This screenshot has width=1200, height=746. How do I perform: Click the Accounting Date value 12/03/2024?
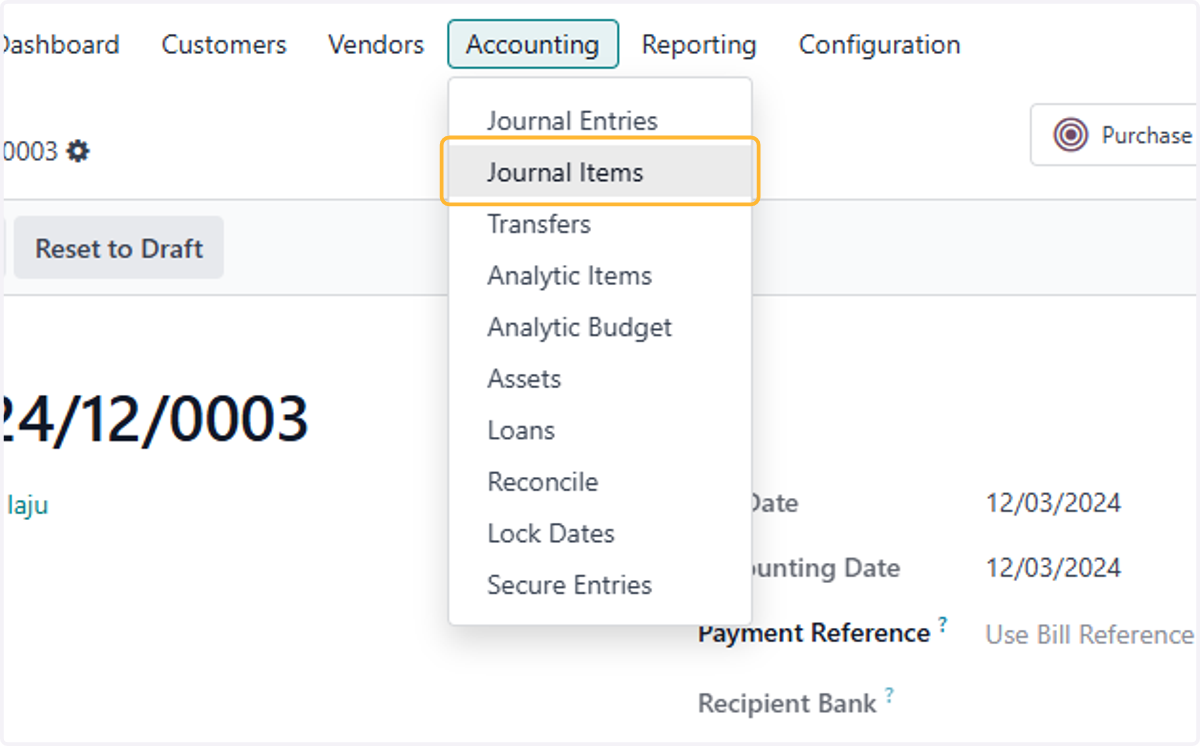pos(1053,568)
